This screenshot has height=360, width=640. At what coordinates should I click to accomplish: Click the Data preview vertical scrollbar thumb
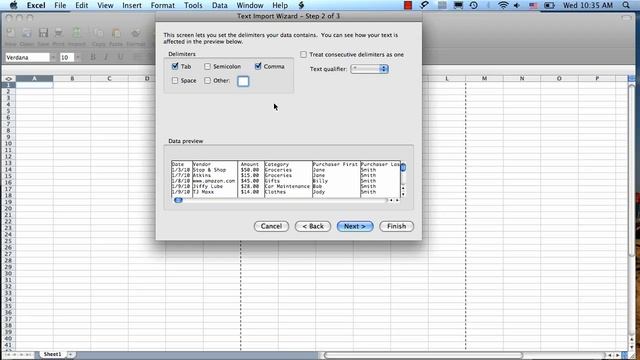tap(403, 167)
